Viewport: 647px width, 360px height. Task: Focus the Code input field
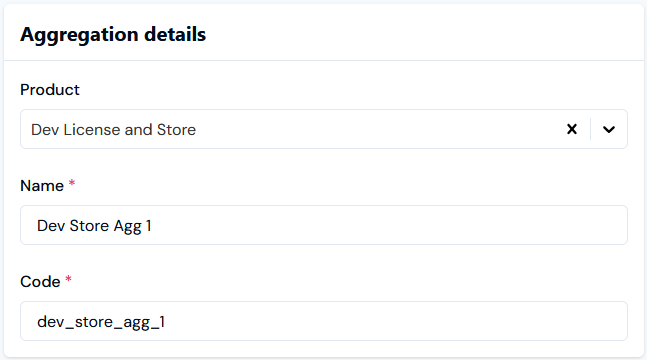click(x=324, y=321)
